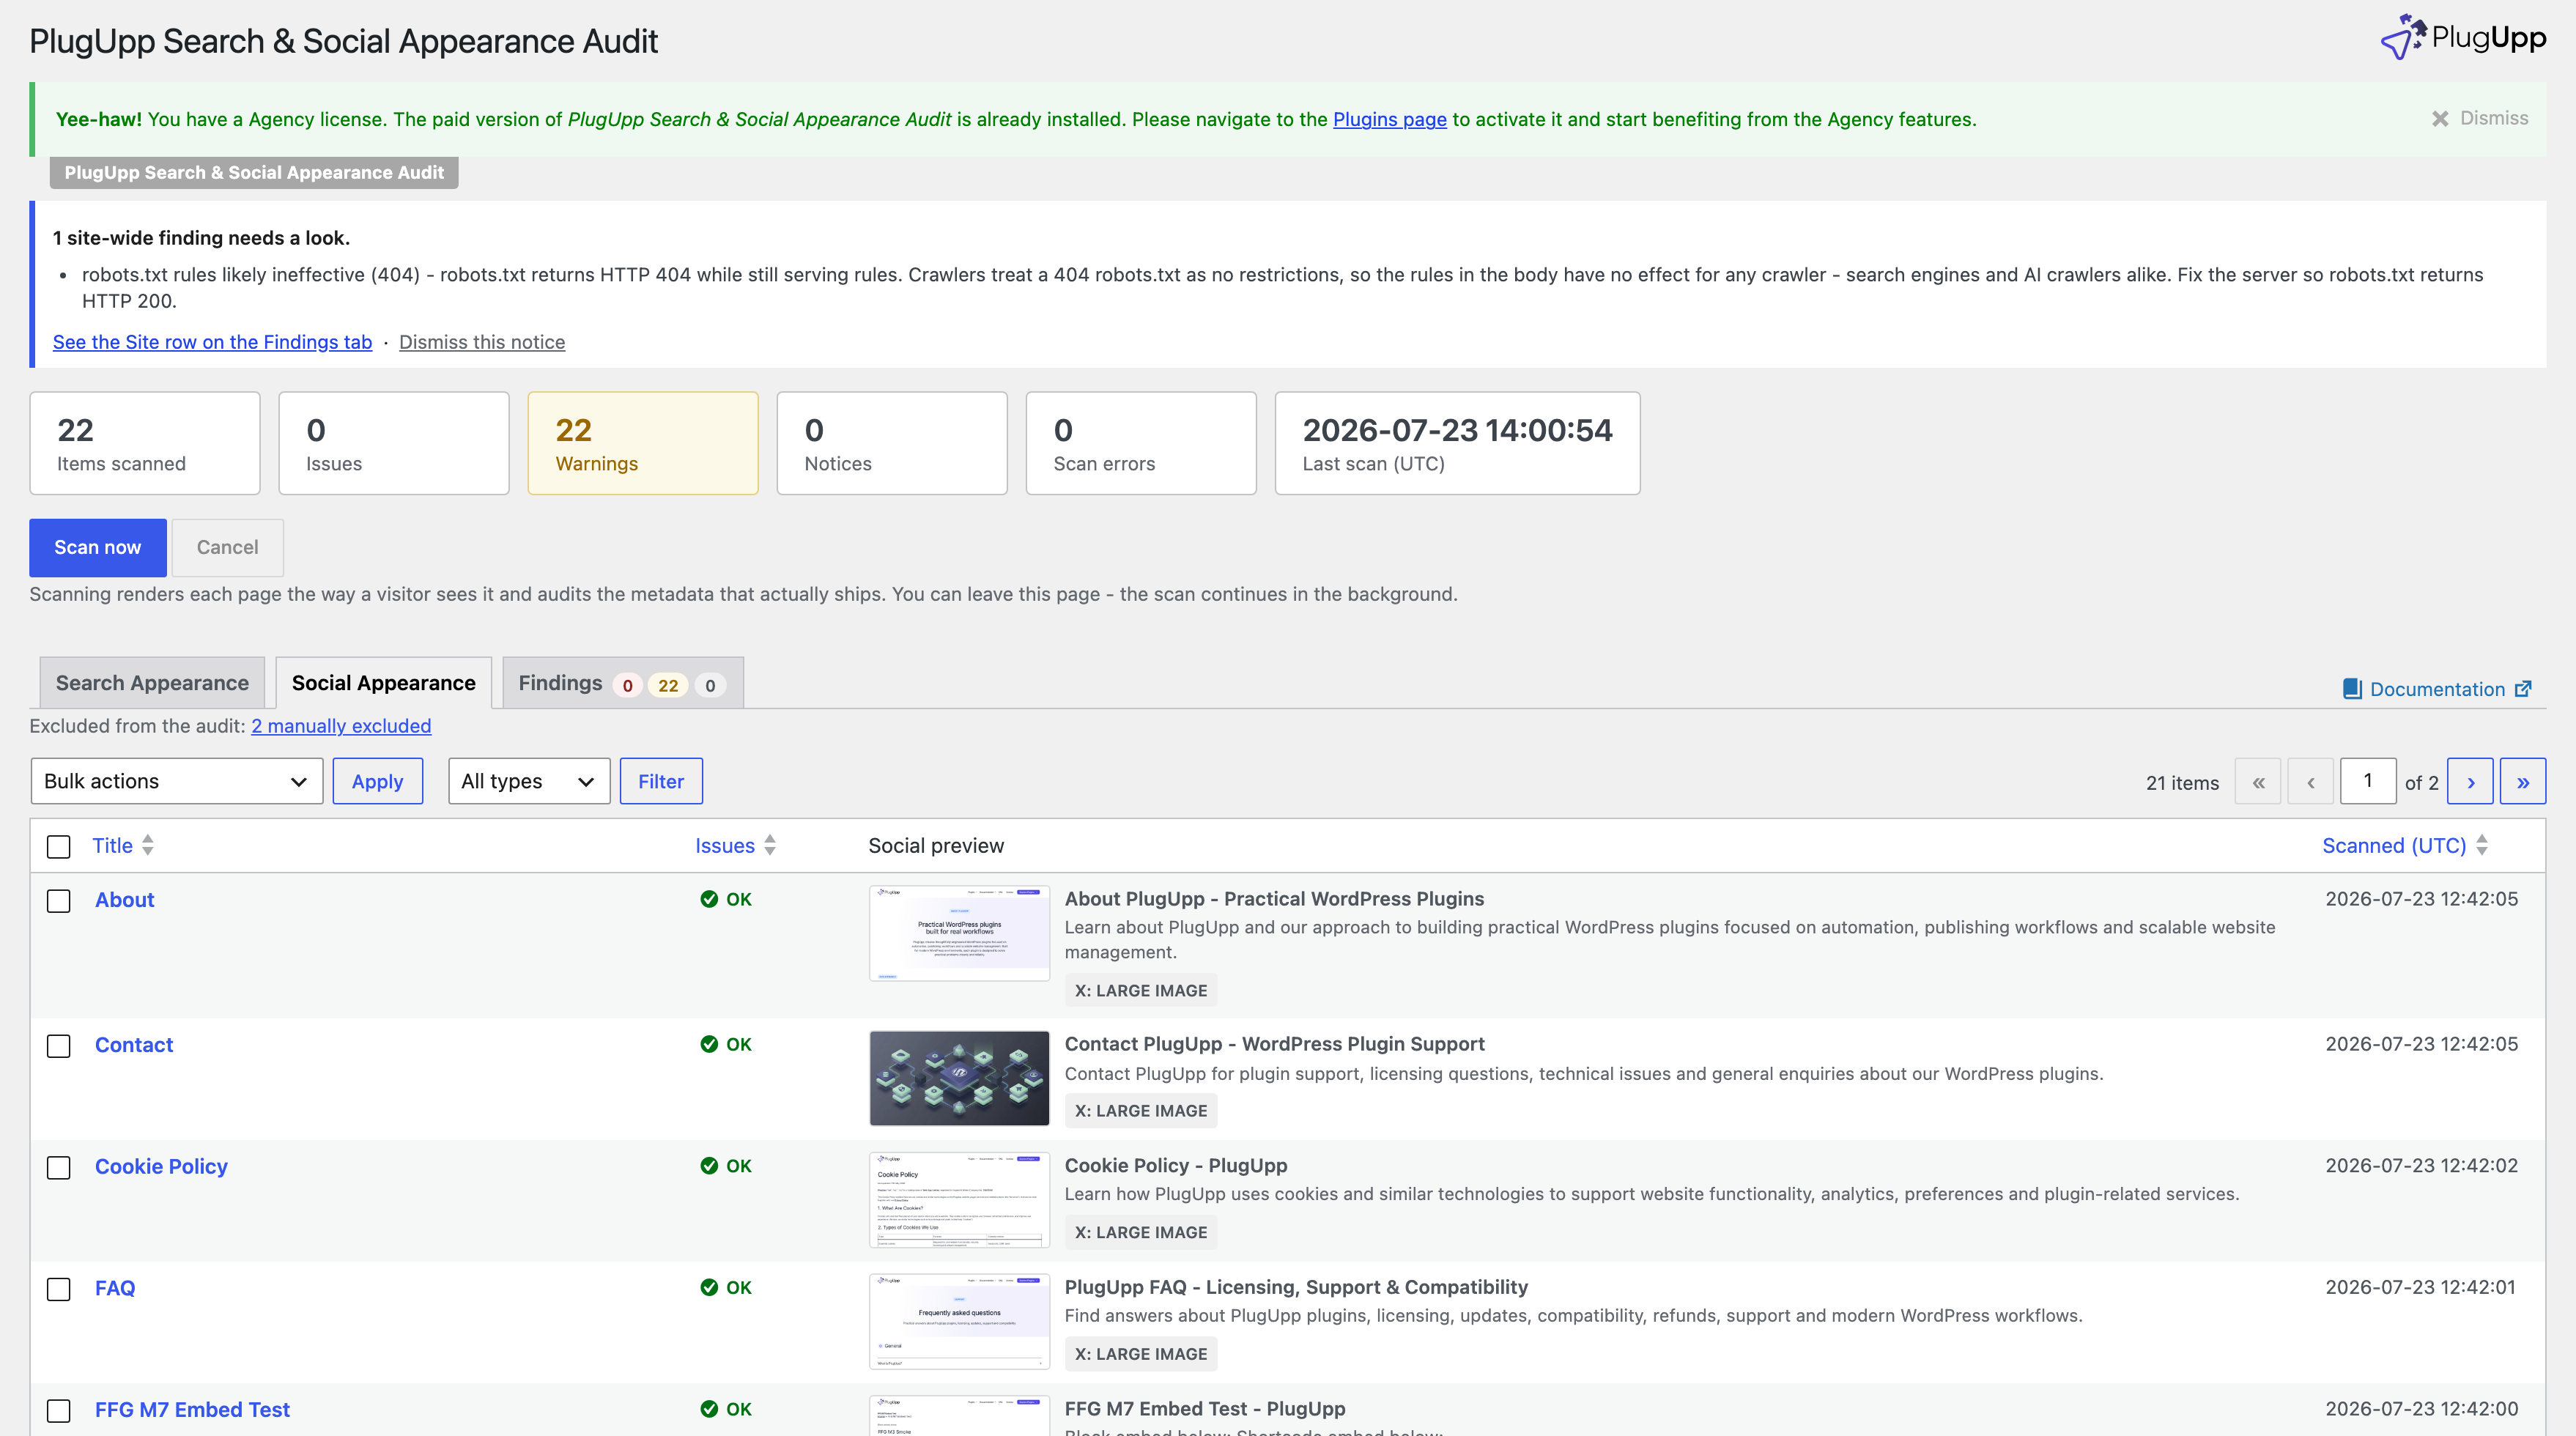Follow See the Site row on the Findings tab
This screenshot has height=1436, width=2576.
(212, 342)
